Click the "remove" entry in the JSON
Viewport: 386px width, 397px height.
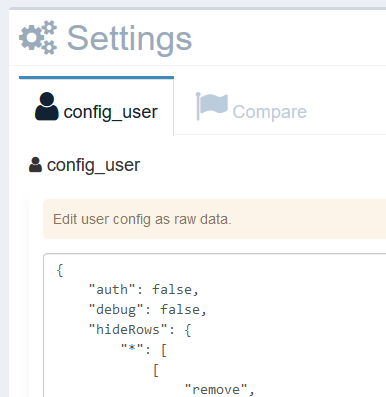tap(220, 390)
